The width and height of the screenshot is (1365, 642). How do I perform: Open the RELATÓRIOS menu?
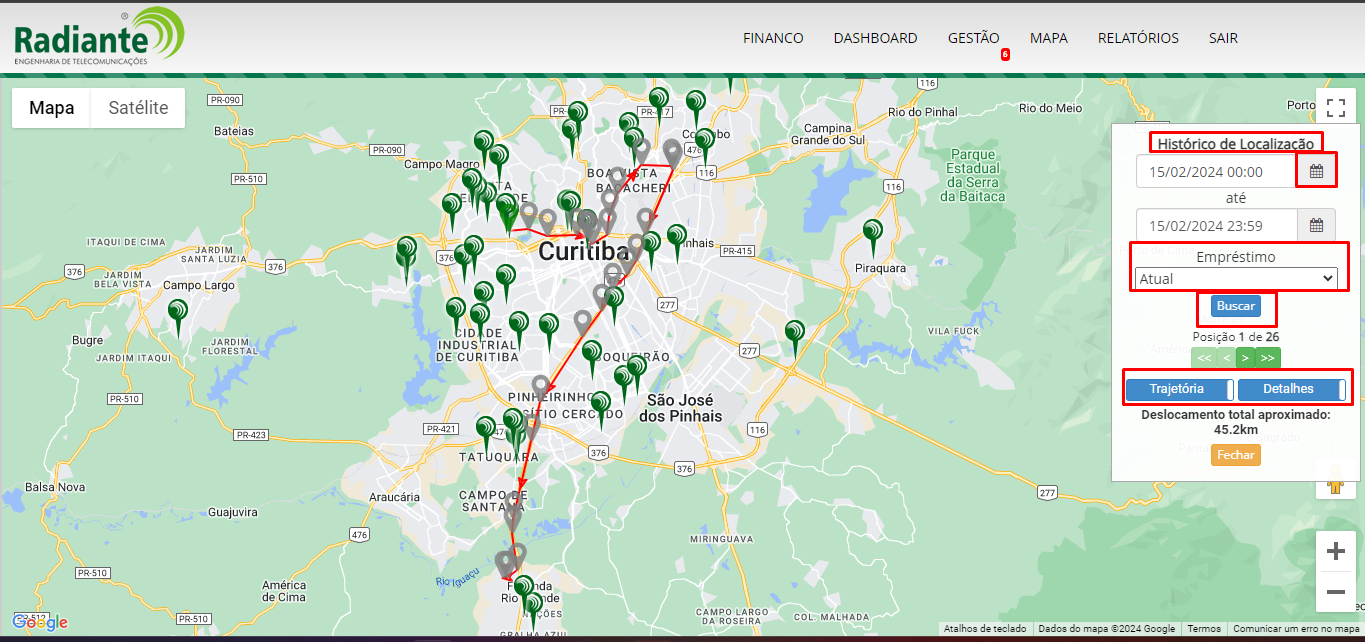coord(1138,38)
